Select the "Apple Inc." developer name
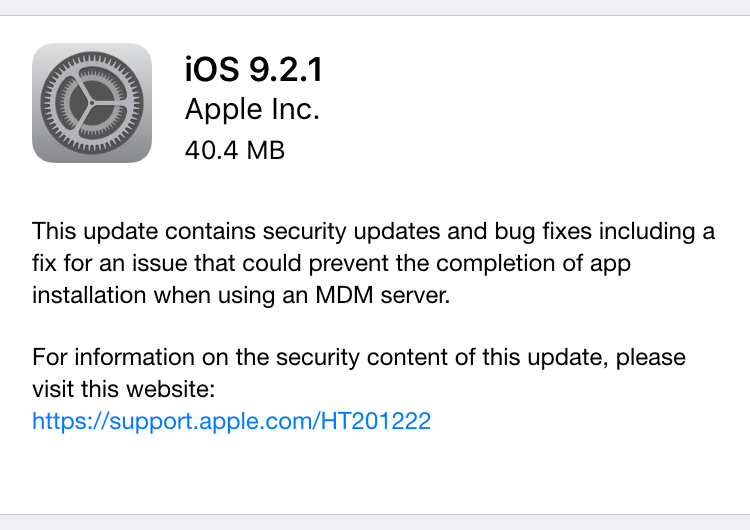This screenshot has width=750, height=530. pyautogui.click(x=252, y=109)
